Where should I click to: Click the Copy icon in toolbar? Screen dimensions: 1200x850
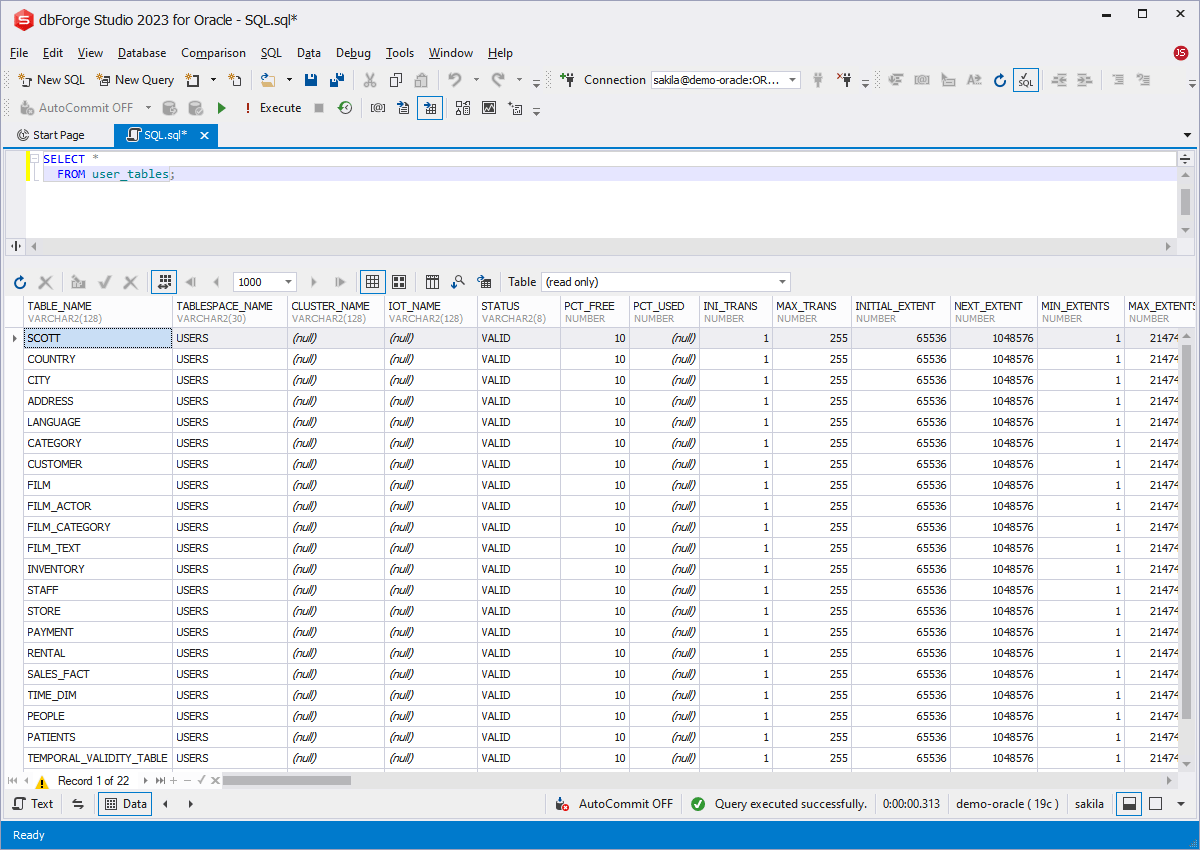[396, 80]
